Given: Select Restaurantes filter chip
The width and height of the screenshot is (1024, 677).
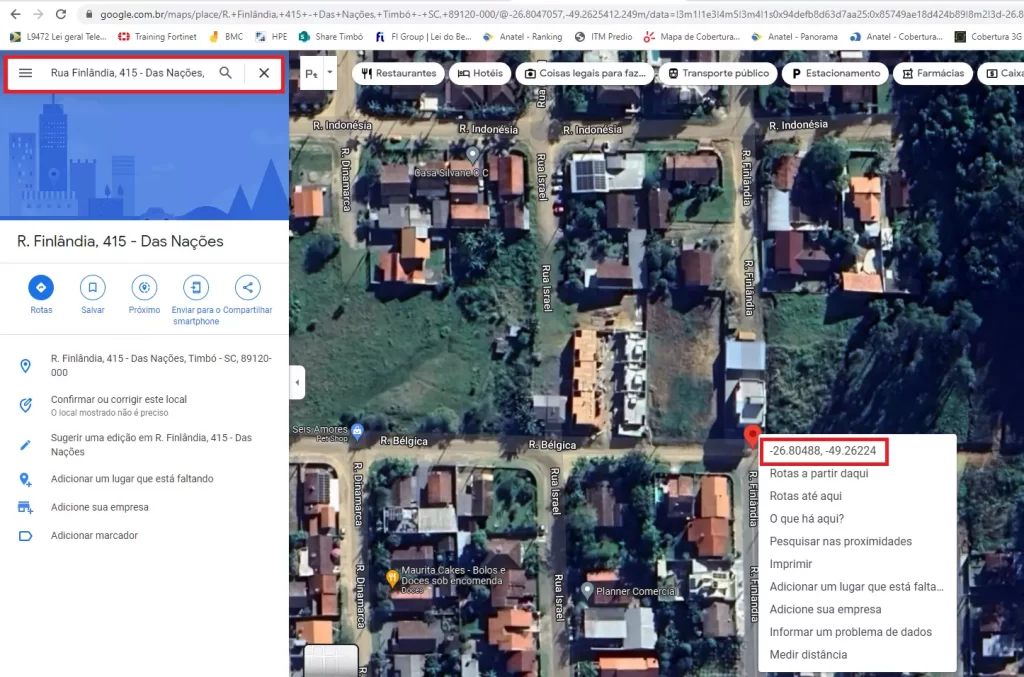Looking at the screenshot, I should click(x=398, y=73).
